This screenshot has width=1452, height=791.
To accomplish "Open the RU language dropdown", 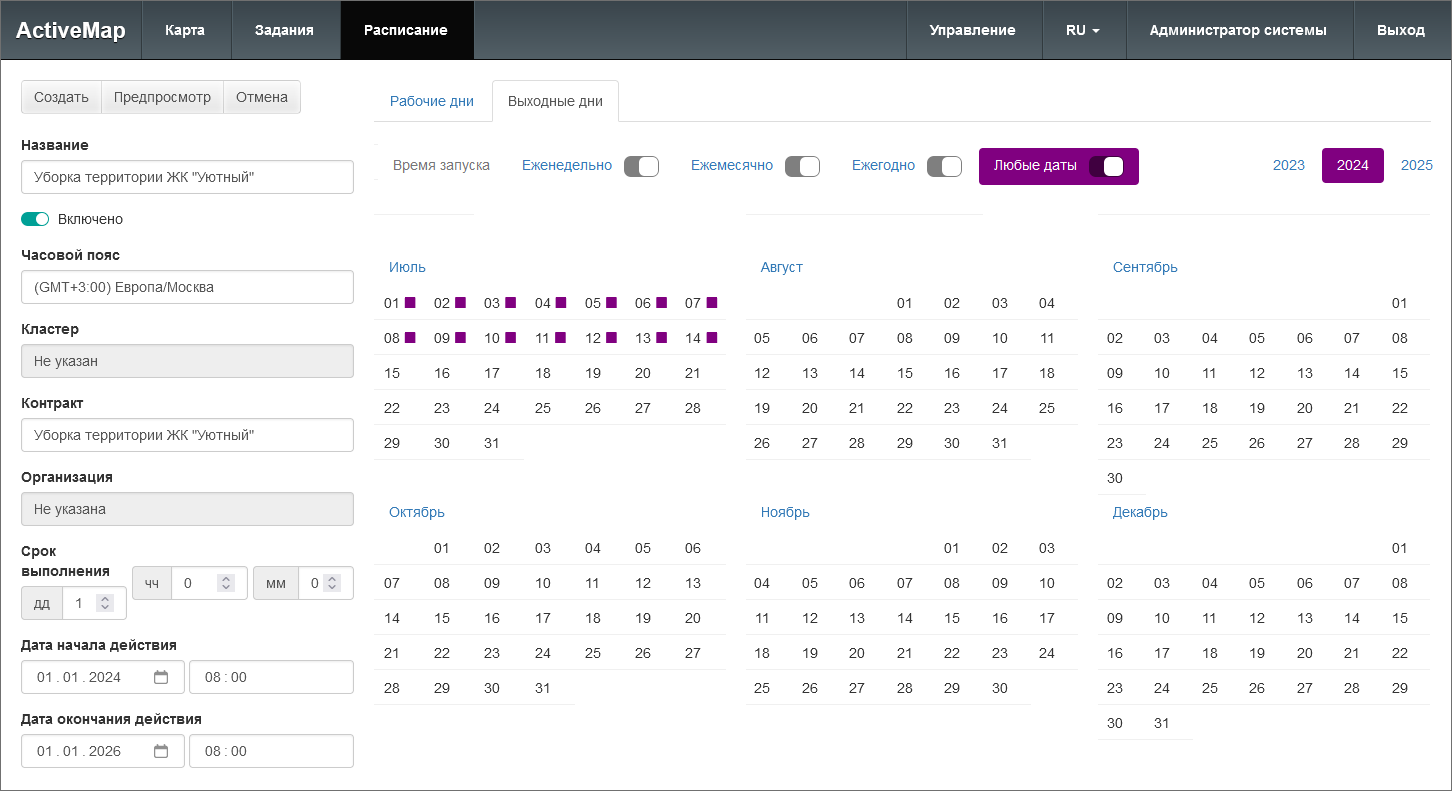I will [1083, 30].
